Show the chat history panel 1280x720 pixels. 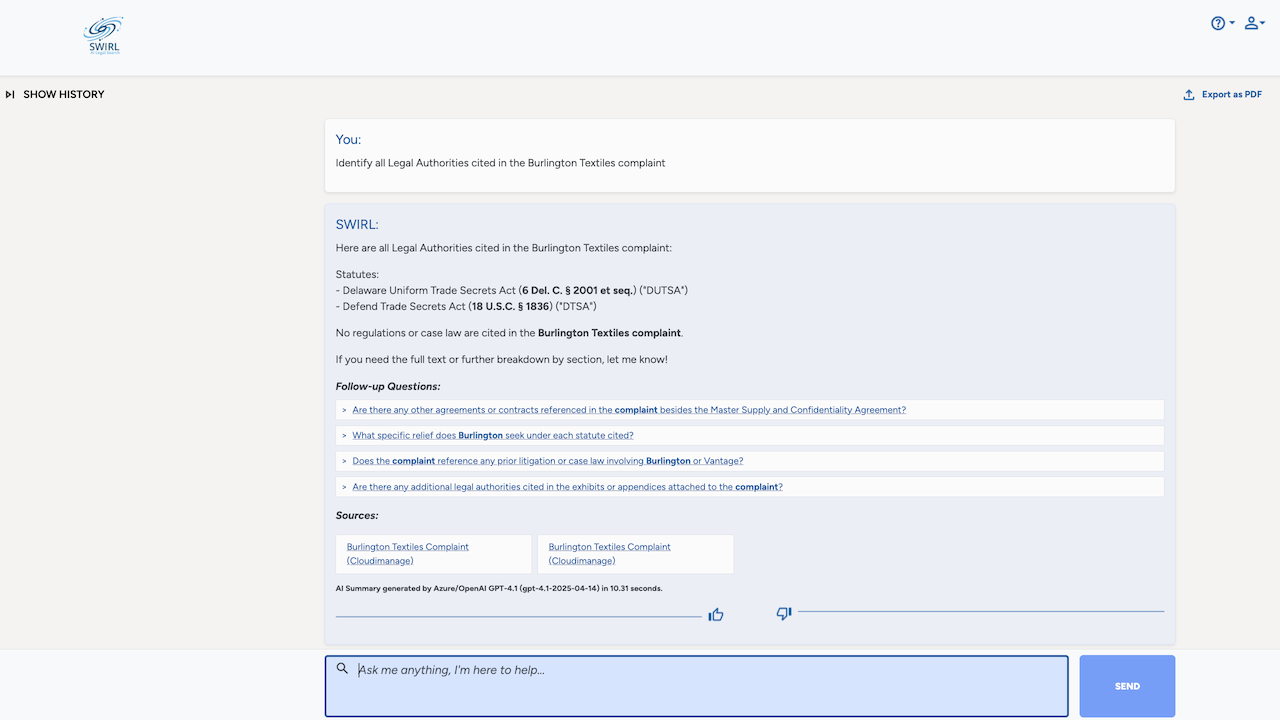point(55,94)
